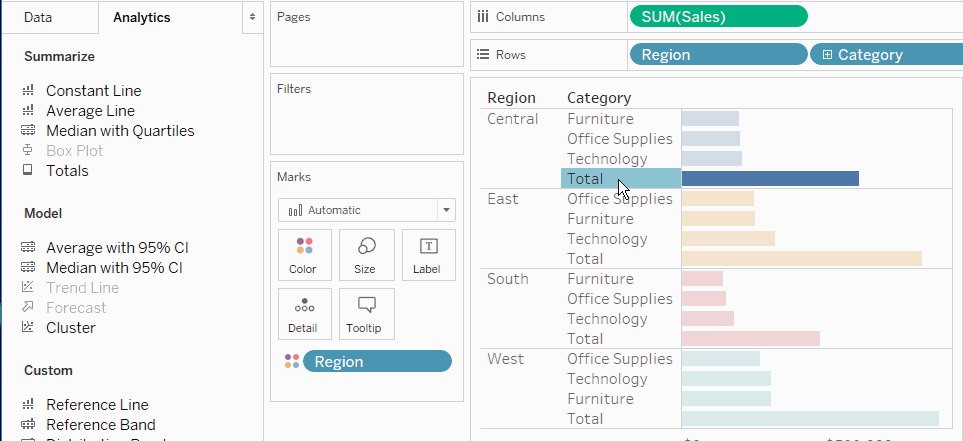Viewport: 963px width, 441px height.
Task: Click the Region color pill in Marks
Action: point(377,362)
